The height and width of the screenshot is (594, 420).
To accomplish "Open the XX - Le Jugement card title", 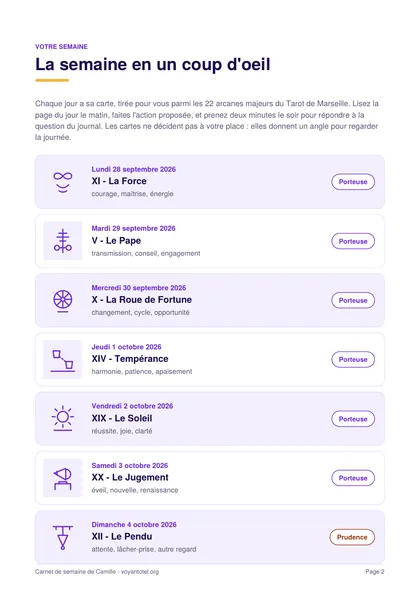I will (130, 477).
